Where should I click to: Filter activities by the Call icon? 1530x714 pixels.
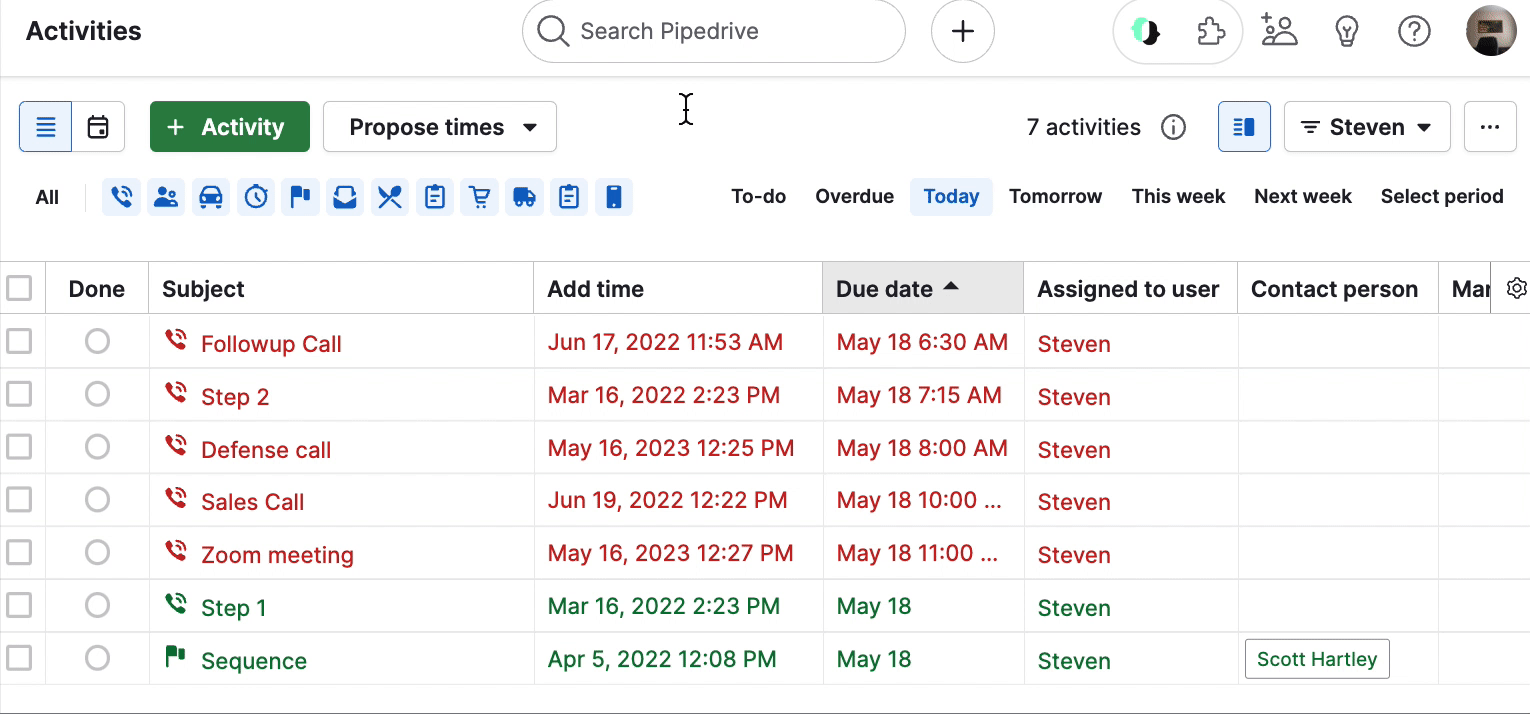121,197
